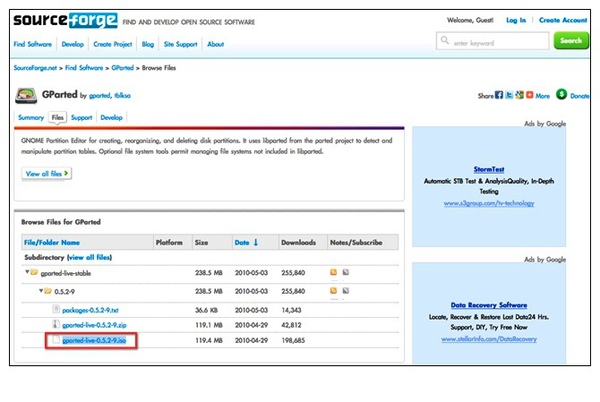
Task: Click the Donate link text
Action: pos(580,96)
